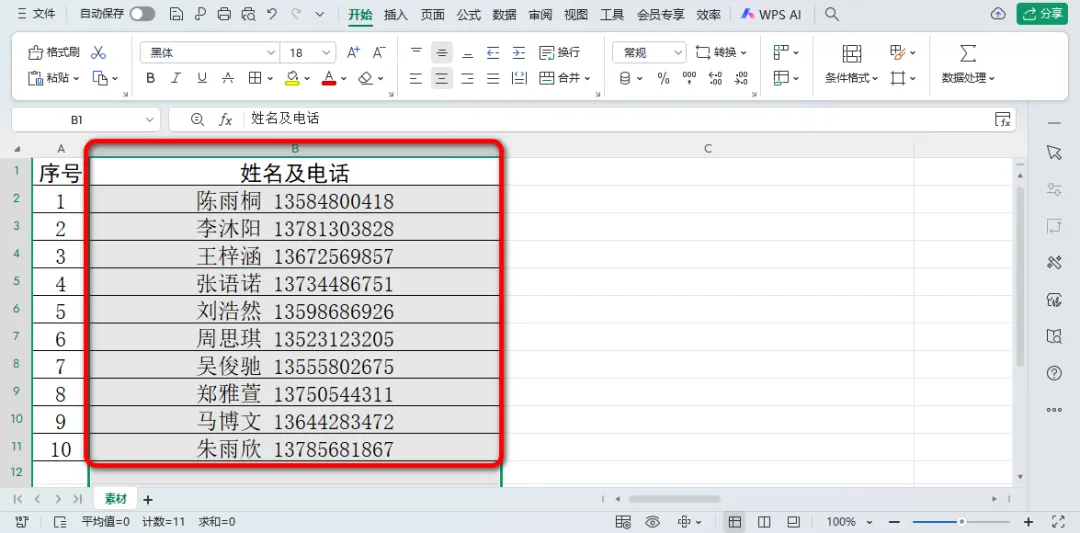Click the Increase Indent icon
Viewport: 1080px width, 533px height.
pos(519,52)
